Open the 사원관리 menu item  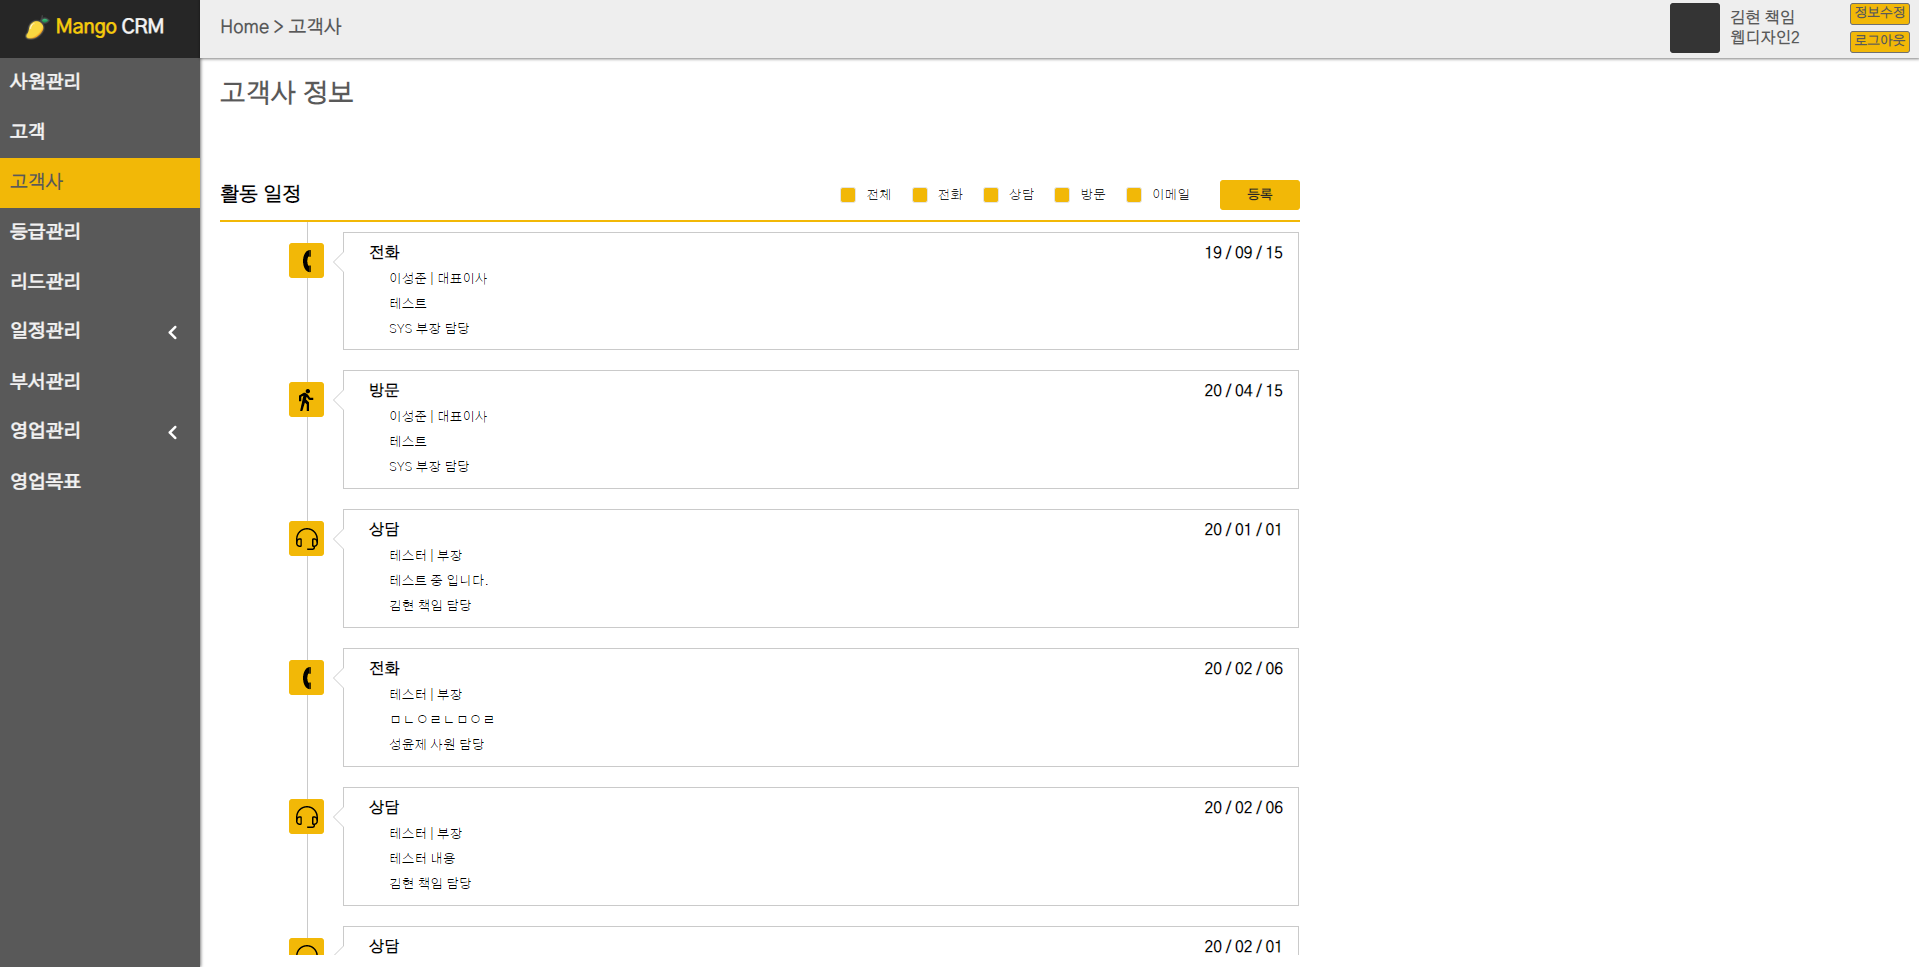click(45, 82)
